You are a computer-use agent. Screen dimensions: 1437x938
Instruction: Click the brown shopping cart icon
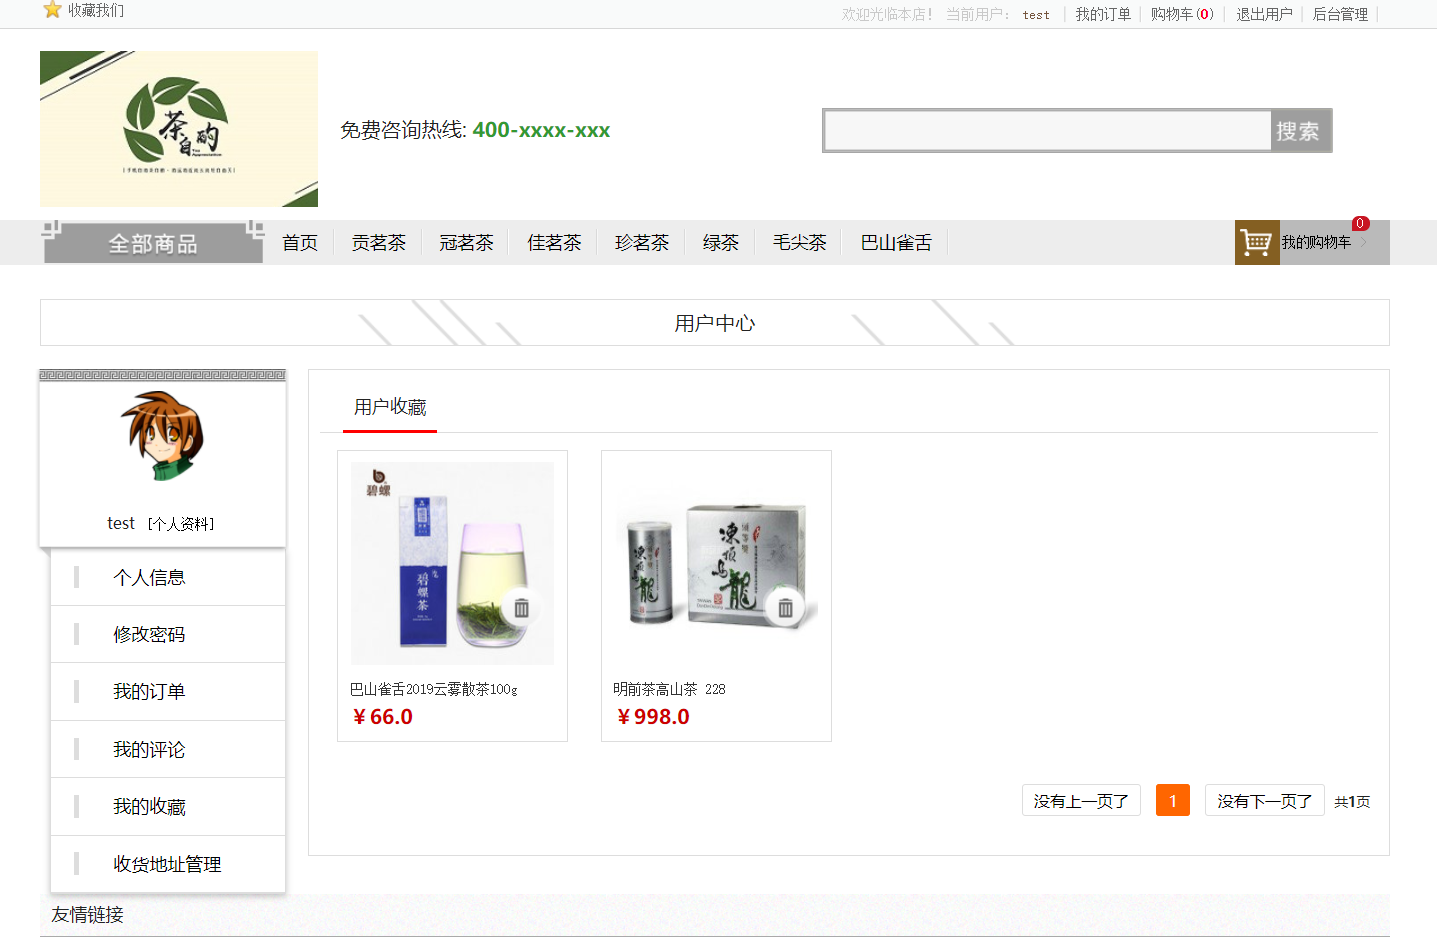click(x=1257, y=242)
